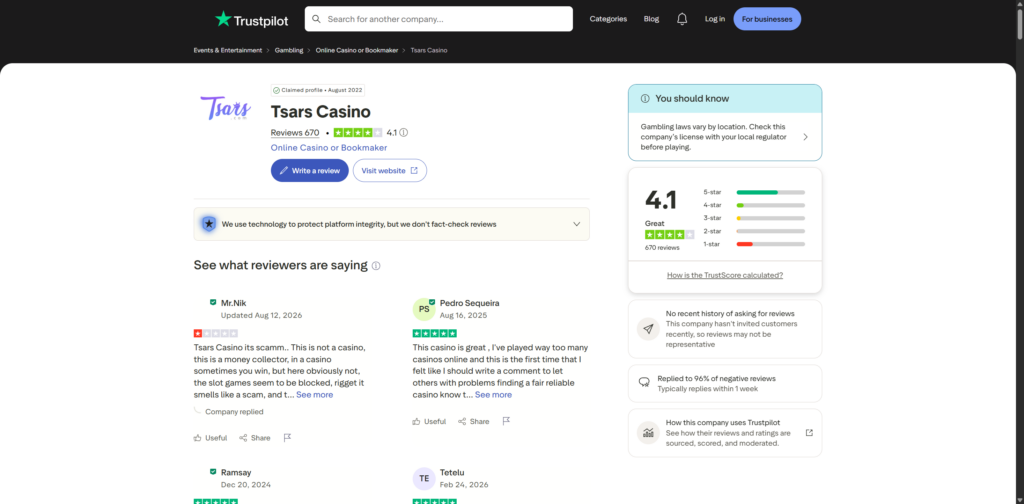Click the search magnifier icon

tap(316, 19)
